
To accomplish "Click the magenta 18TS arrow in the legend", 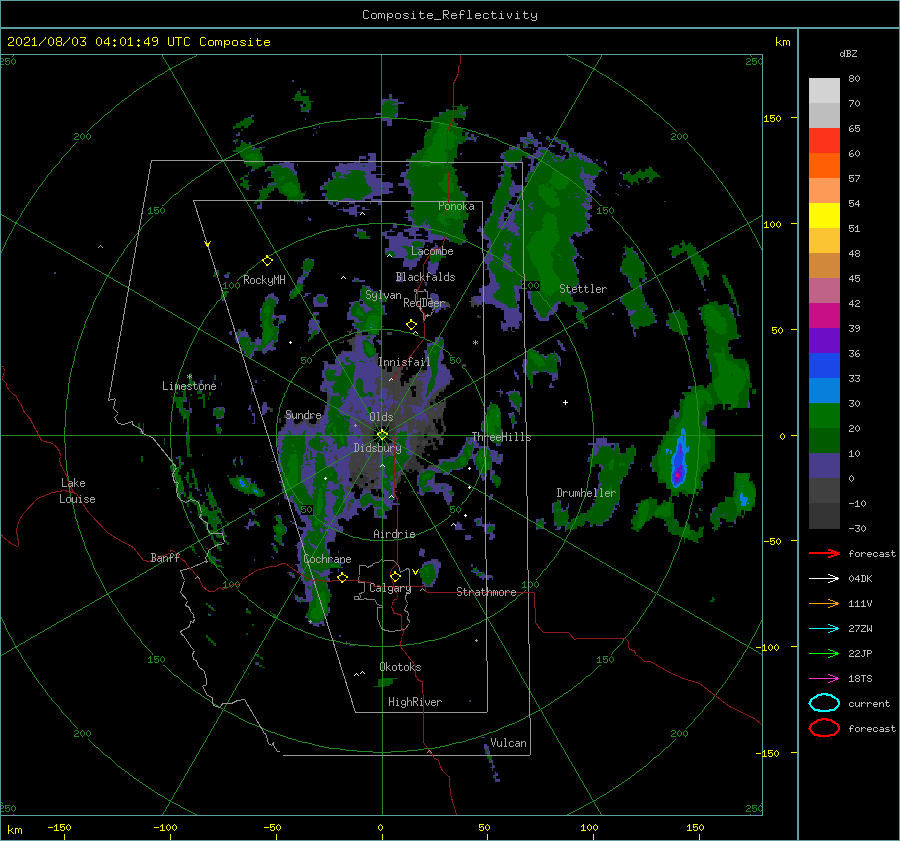I will (x=824, y=679).
